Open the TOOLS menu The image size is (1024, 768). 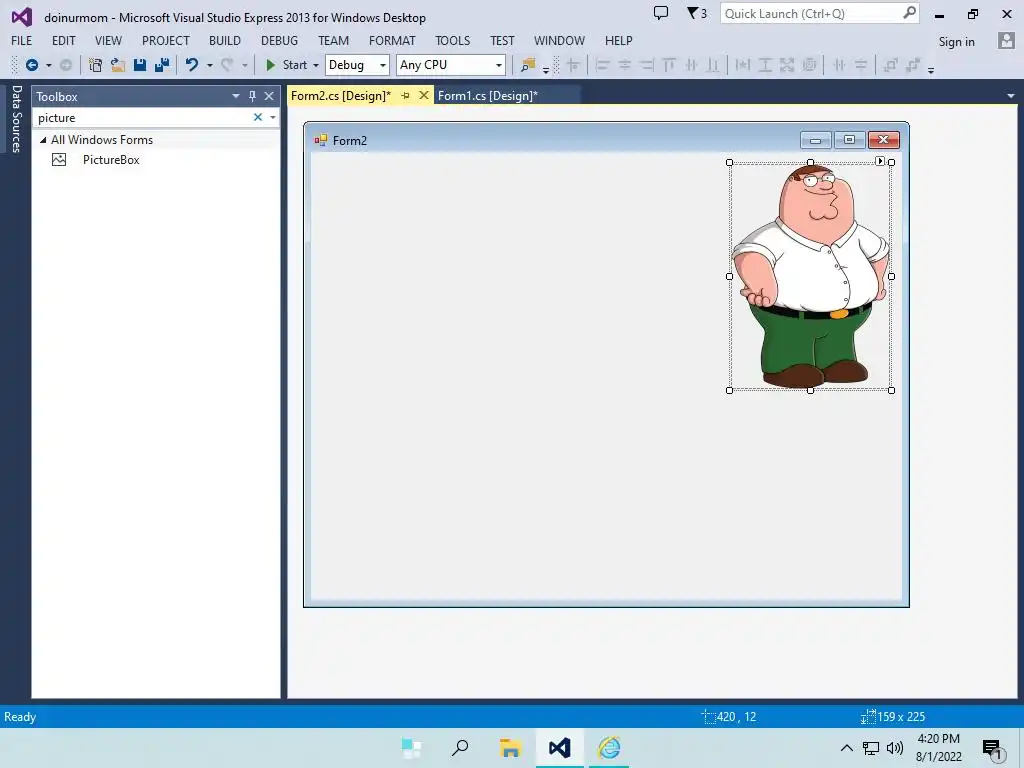[453, 40]
